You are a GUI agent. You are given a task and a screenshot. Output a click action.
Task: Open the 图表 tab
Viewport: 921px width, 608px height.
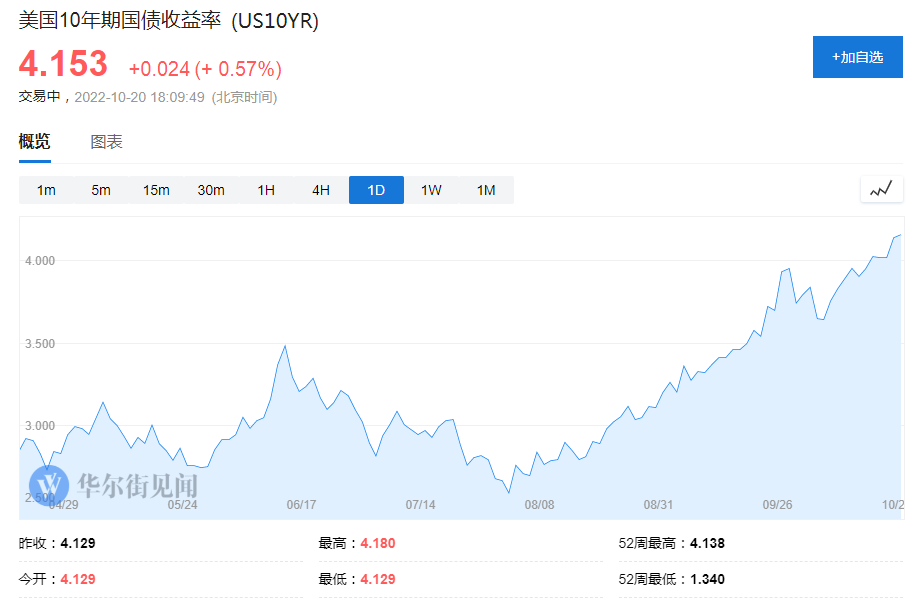(106, 142)
